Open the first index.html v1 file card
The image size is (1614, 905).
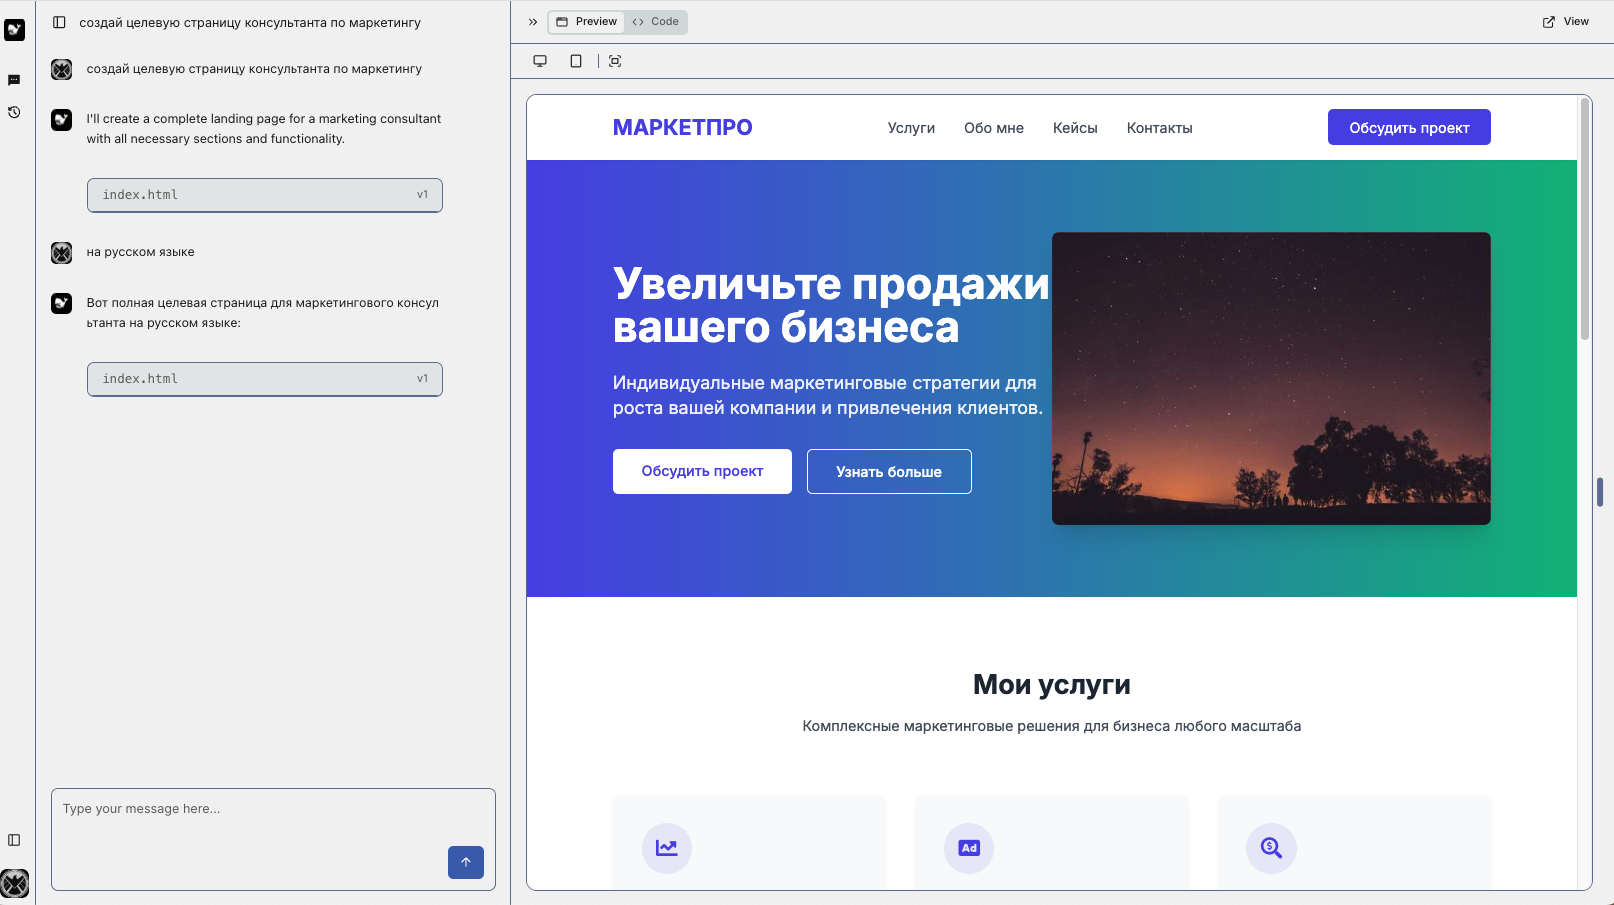pos(264,195)
